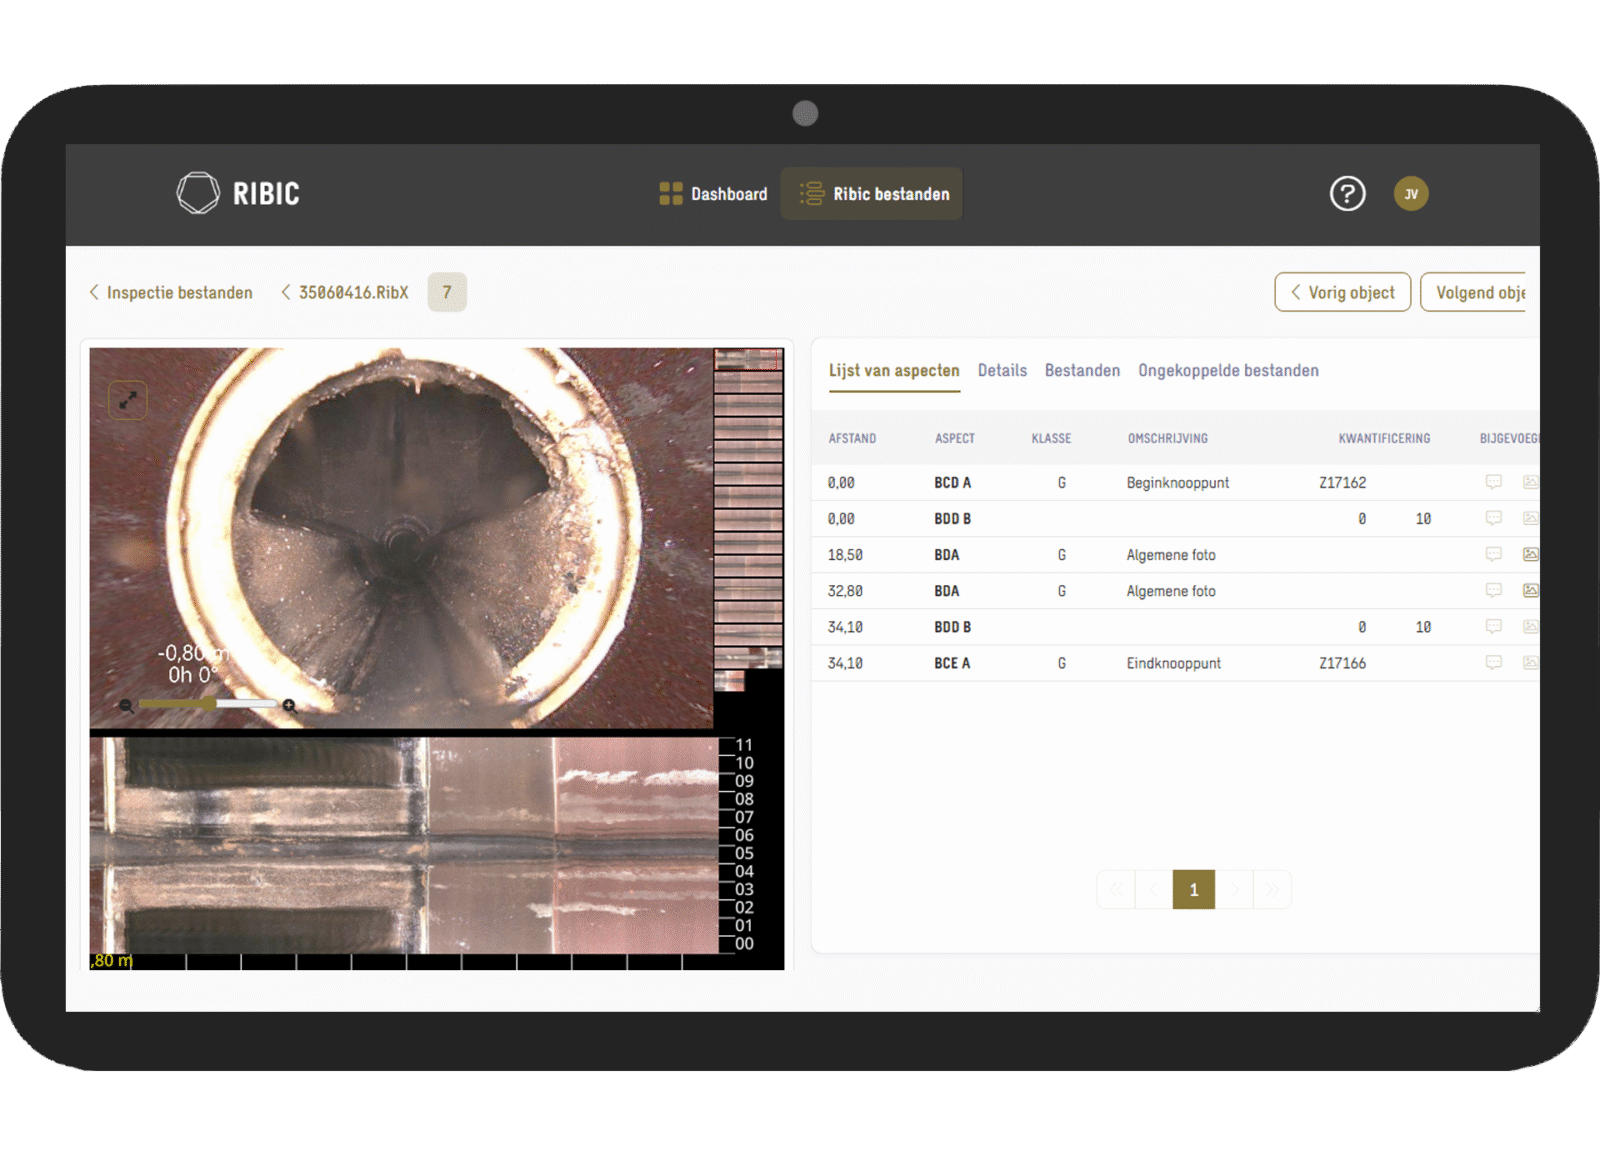The width and height of the screenshot is (1600, 1151).
Task: Select page 1 in the pagination
Action: (x=1193, y=889)
